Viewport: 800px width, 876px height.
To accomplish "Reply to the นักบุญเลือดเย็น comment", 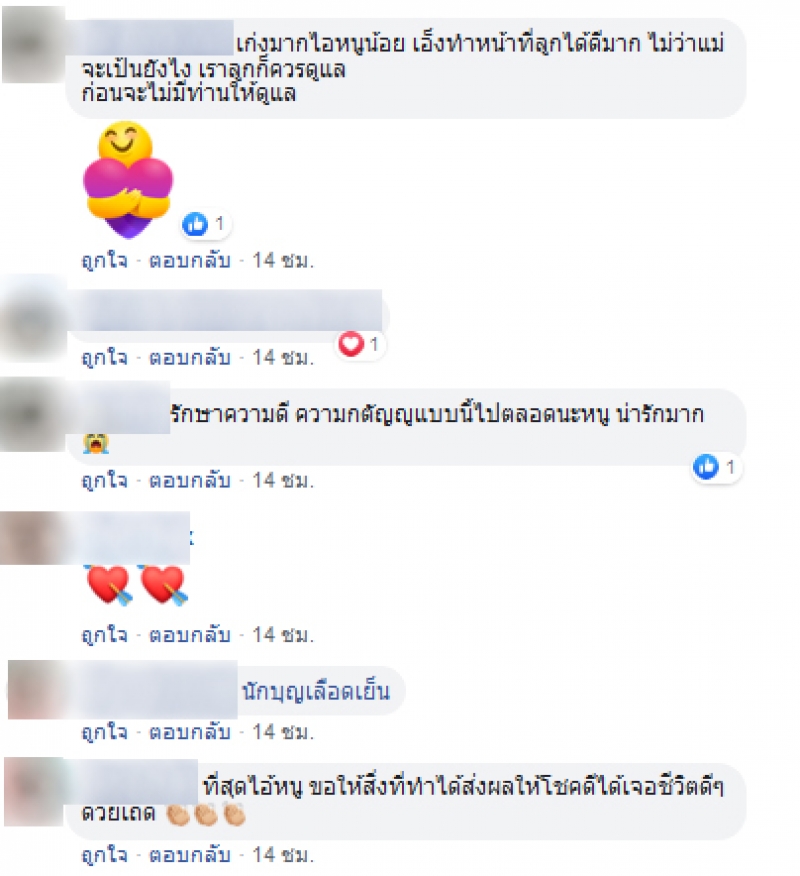I will coord(190,732).
